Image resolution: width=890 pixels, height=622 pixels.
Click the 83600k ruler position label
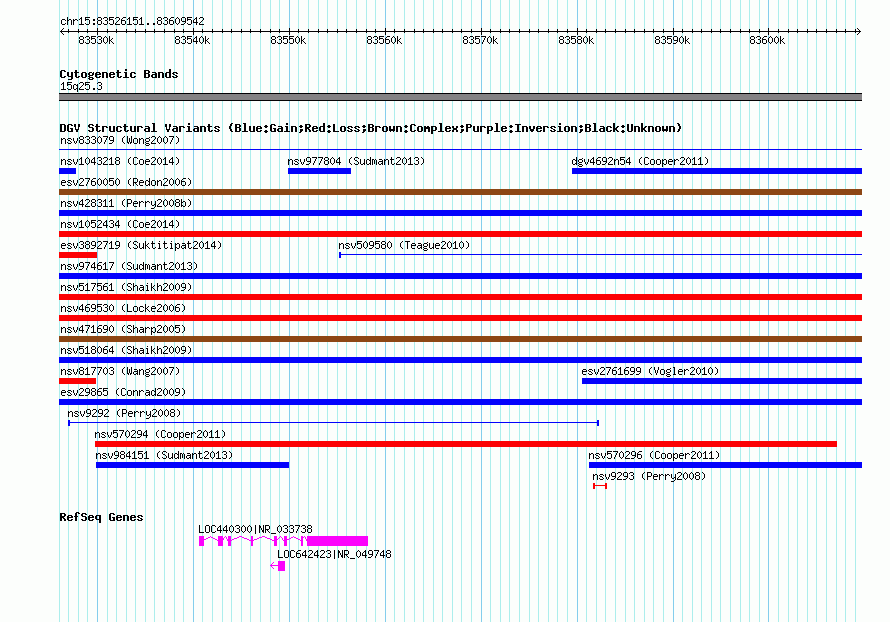click(x=767, y=40)
